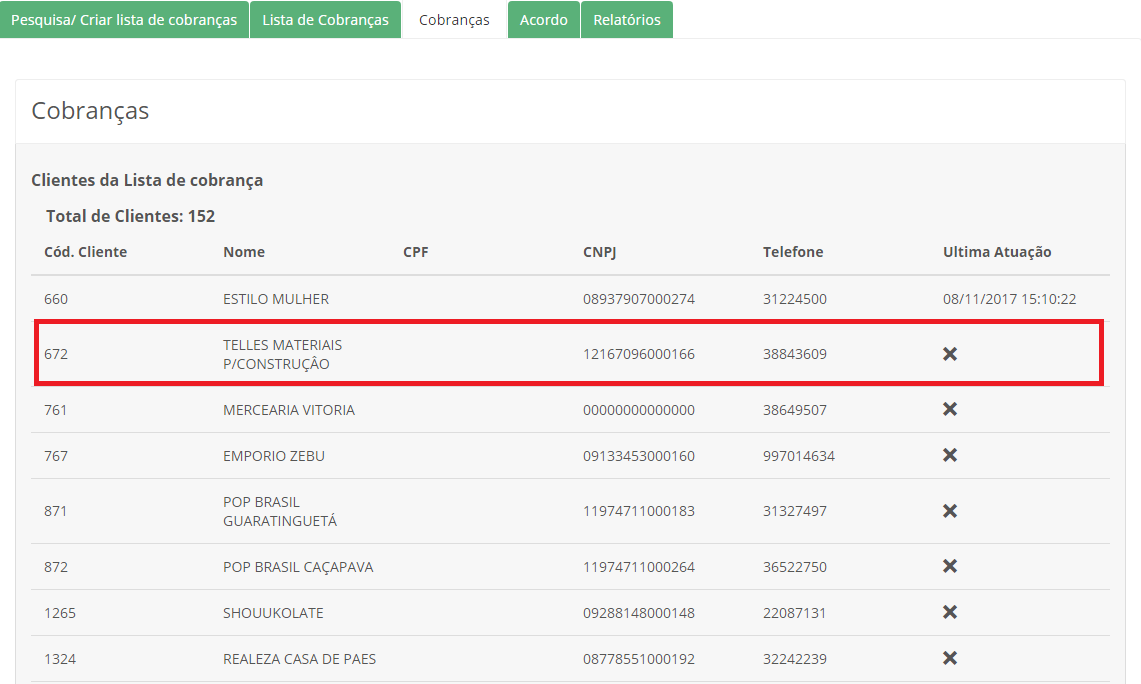
Task: Select client name REALEZA CASA DE PAES
Action: pyautogui.click(x=299, y=659)
